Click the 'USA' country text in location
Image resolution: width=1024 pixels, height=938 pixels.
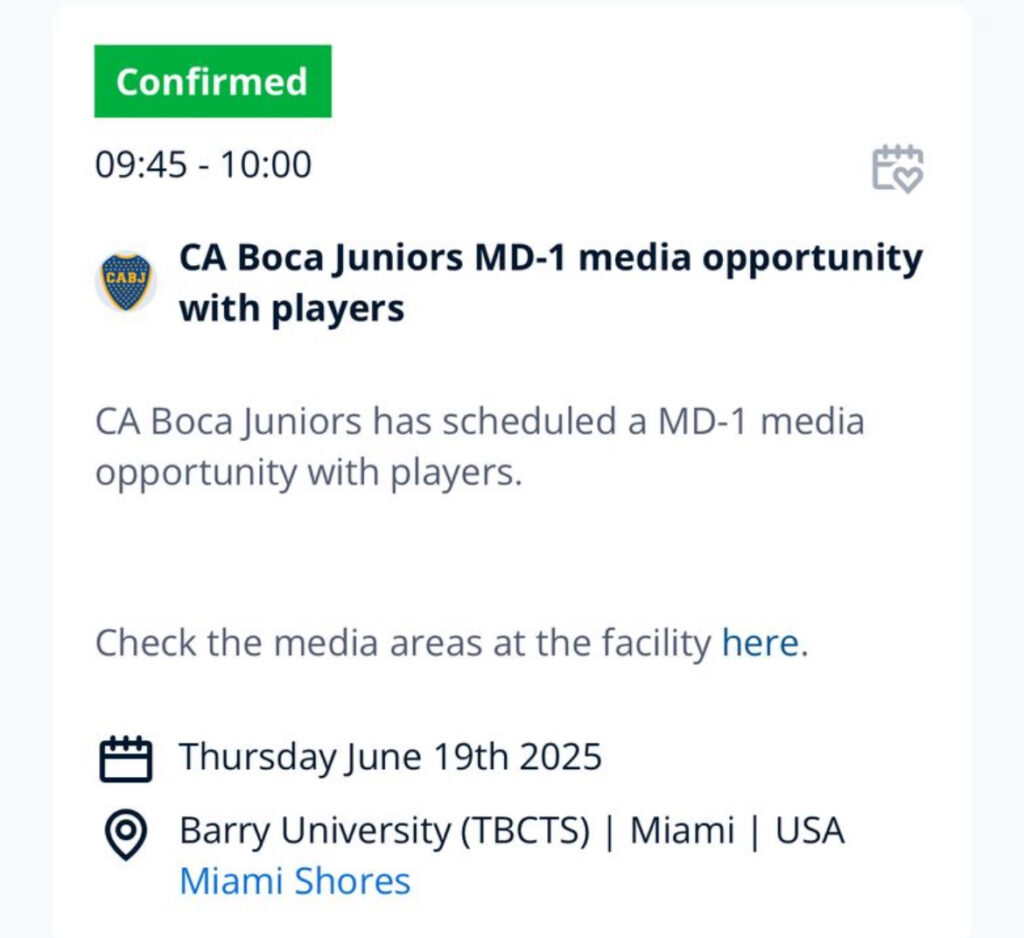click(x=810, y=831)
